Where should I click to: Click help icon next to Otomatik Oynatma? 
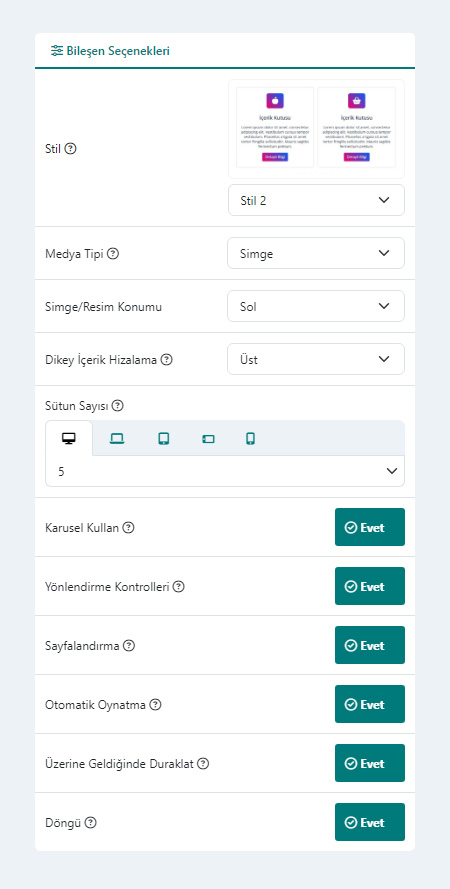coord(155,705)
